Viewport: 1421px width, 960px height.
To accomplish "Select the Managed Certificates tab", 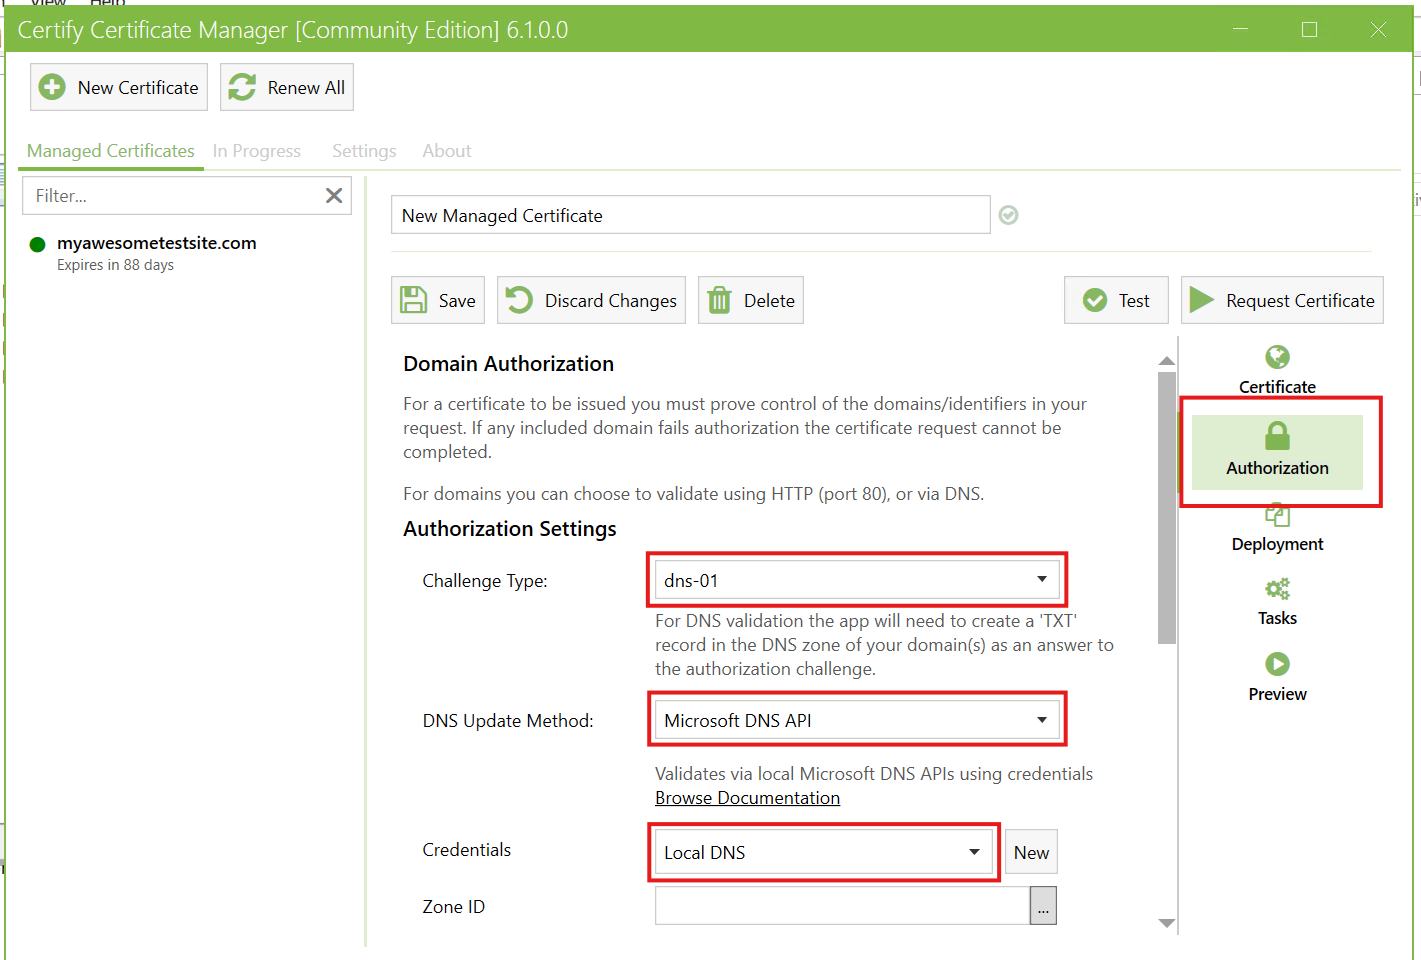I will pyautogui.click(x=111, y=151).
